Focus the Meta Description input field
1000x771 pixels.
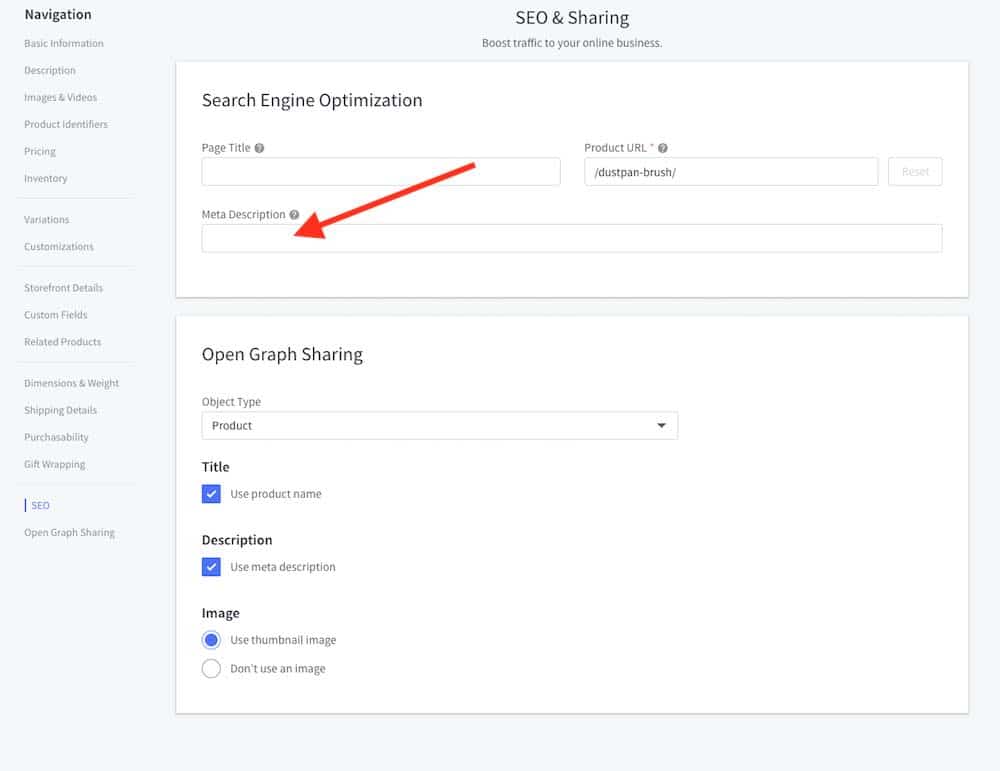tap(571, 239)
